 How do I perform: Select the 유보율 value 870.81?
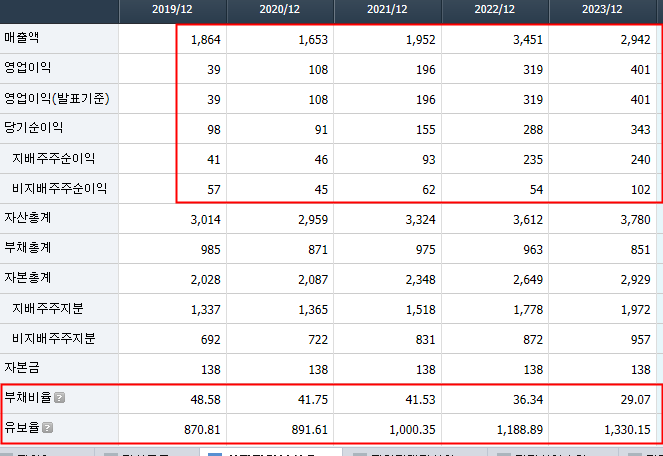(202, 430)
